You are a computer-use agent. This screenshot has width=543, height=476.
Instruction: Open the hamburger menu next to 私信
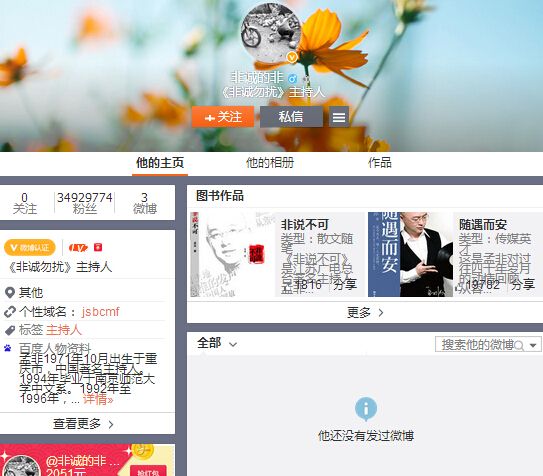click(339, 117)
